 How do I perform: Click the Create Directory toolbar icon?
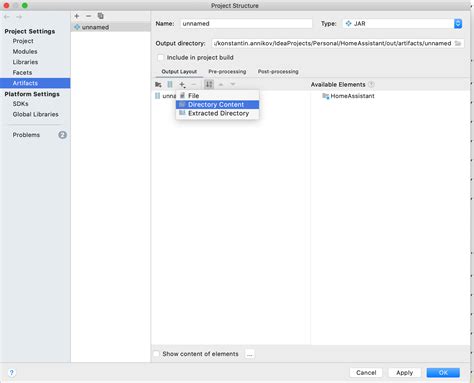click(158, 85)
